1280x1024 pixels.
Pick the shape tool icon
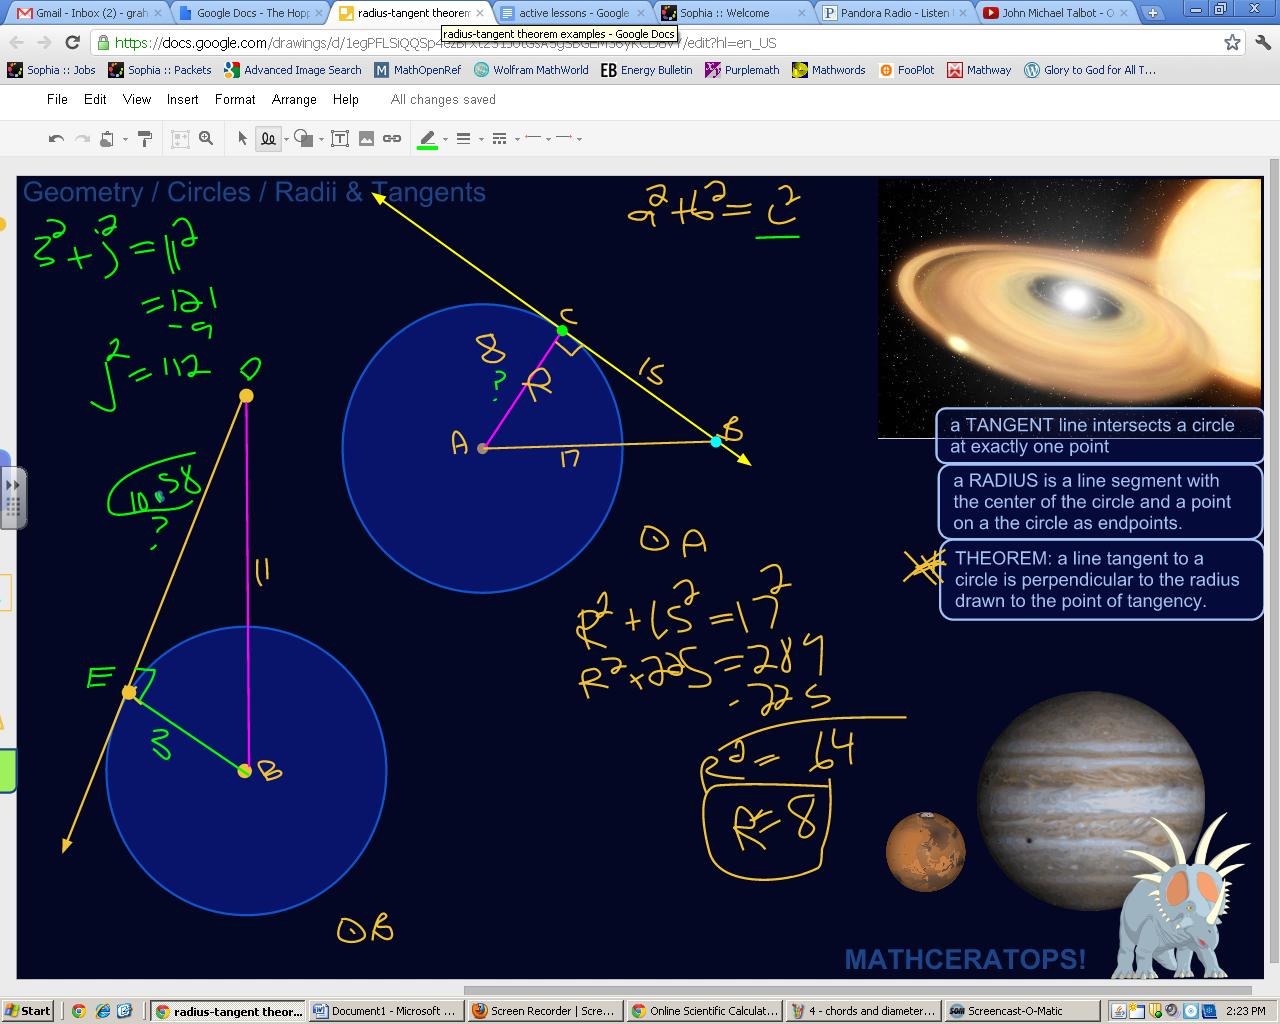[x=303, y=139]
